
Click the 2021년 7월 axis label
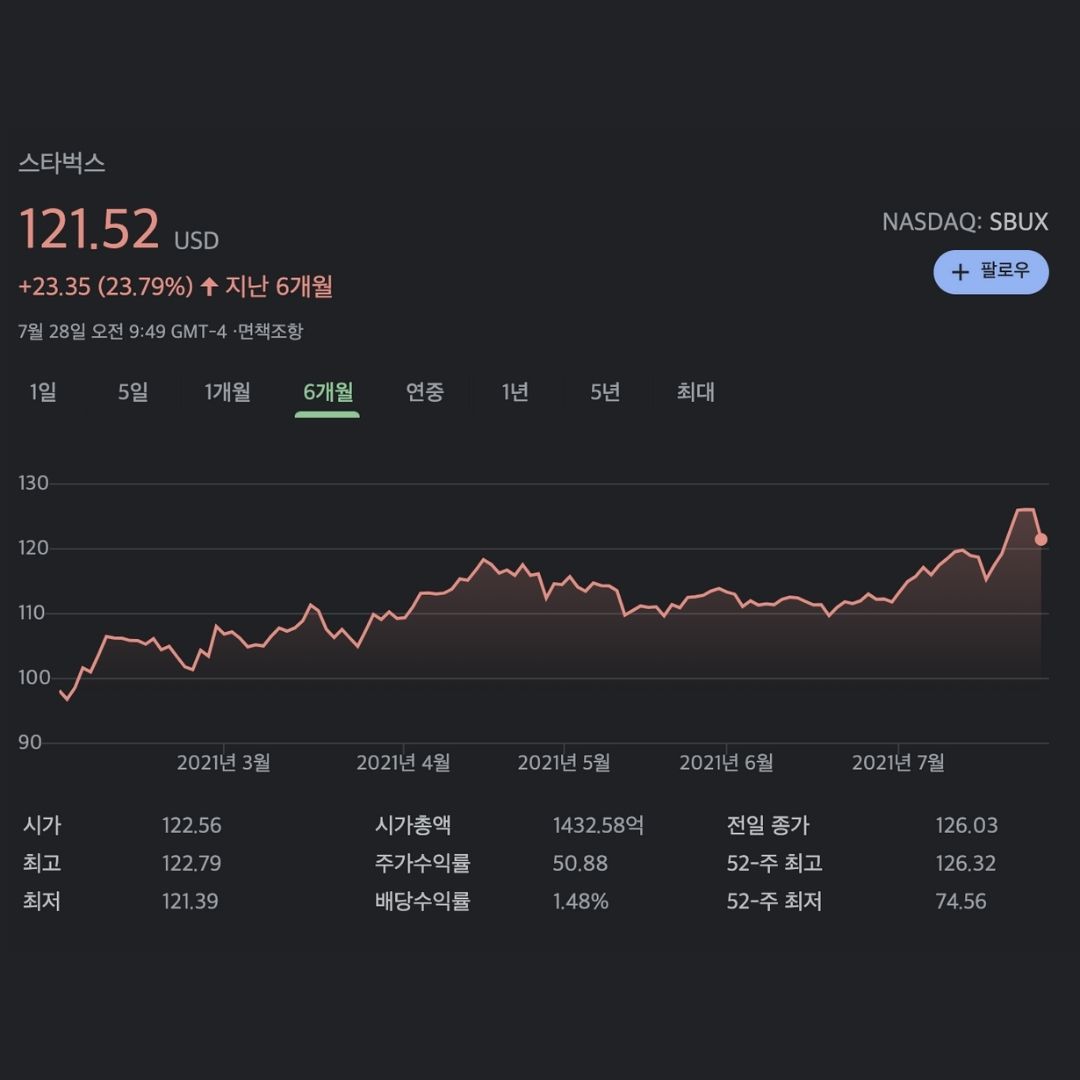pos(897,762)
